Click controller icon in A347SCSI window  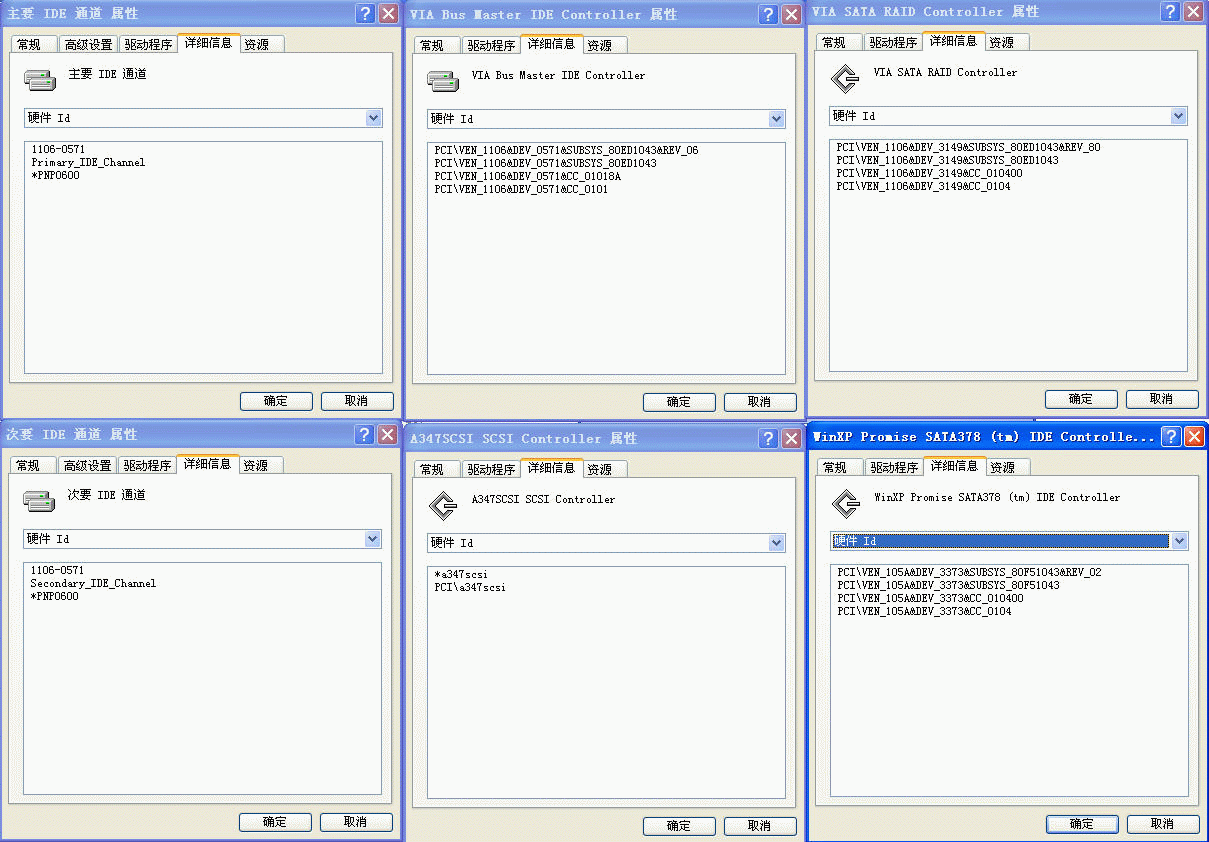pyautogui.click(x=443, y=505)
